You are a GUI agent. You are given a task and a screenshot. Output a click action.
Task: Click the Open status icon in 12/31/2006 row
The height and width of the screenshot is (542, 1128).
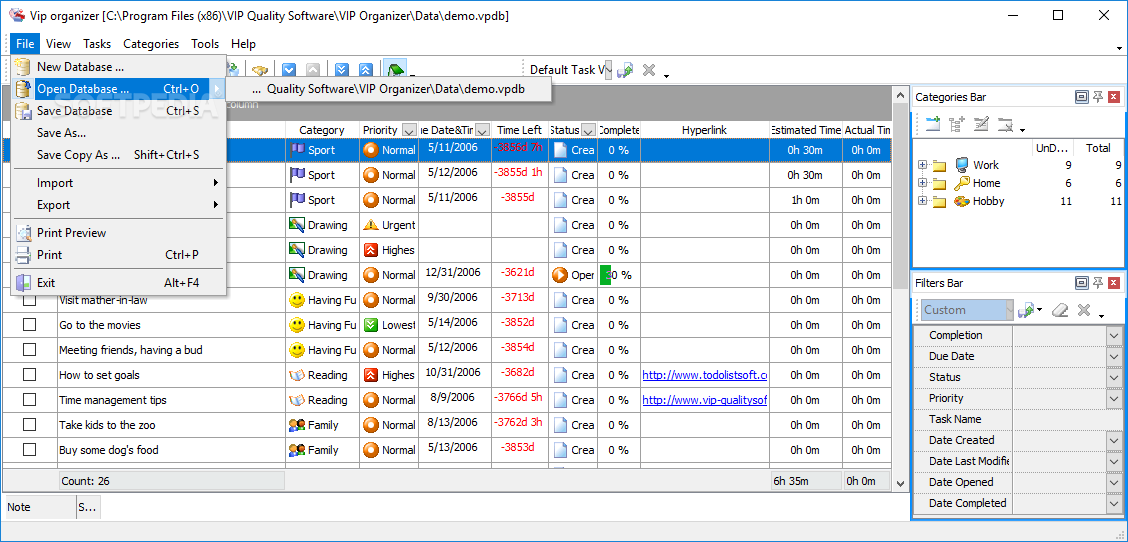560,275
